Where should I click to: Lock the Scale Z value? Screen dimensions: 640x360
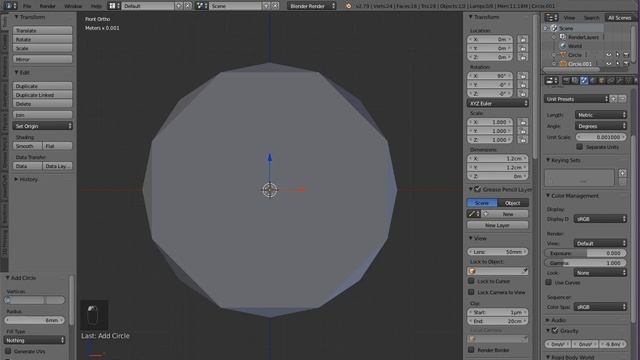(522, 140)
